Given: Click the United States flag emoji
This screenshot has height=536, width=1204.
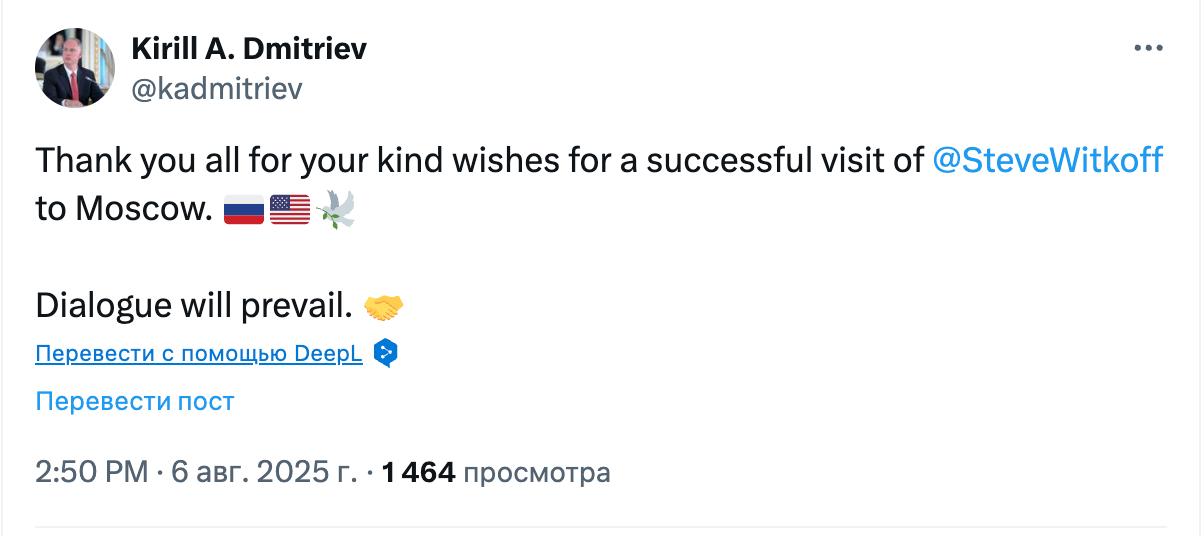Looking at the screenshot, I should [x=290, y=211].
